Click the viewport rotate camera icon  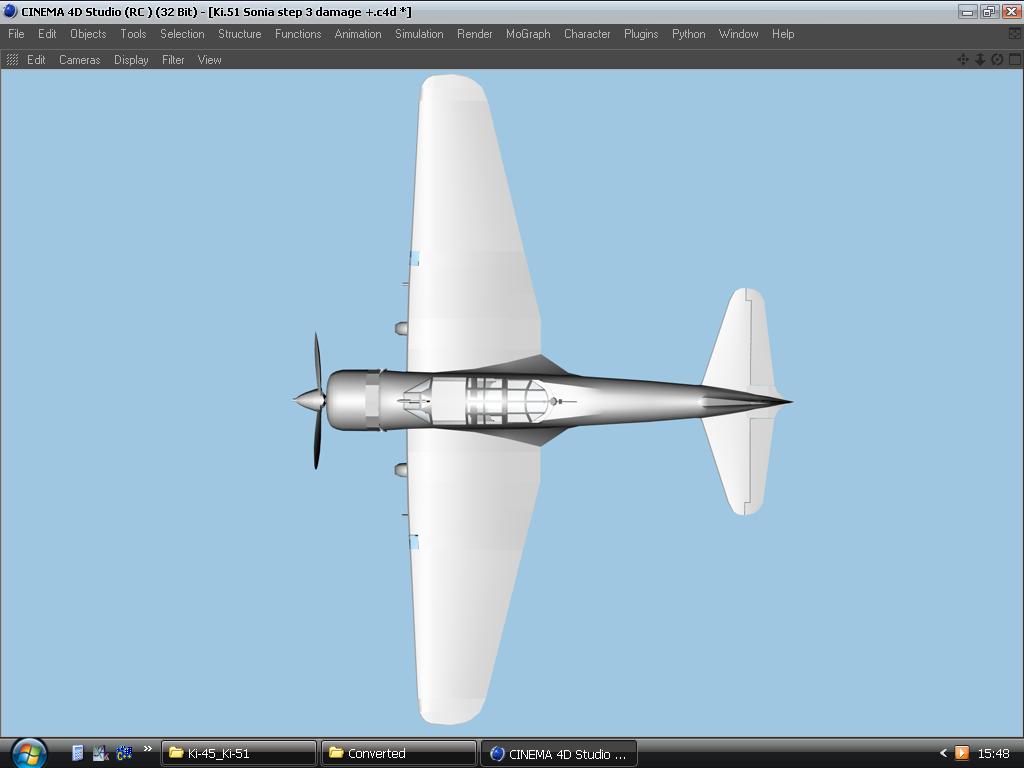coord(997,60)
